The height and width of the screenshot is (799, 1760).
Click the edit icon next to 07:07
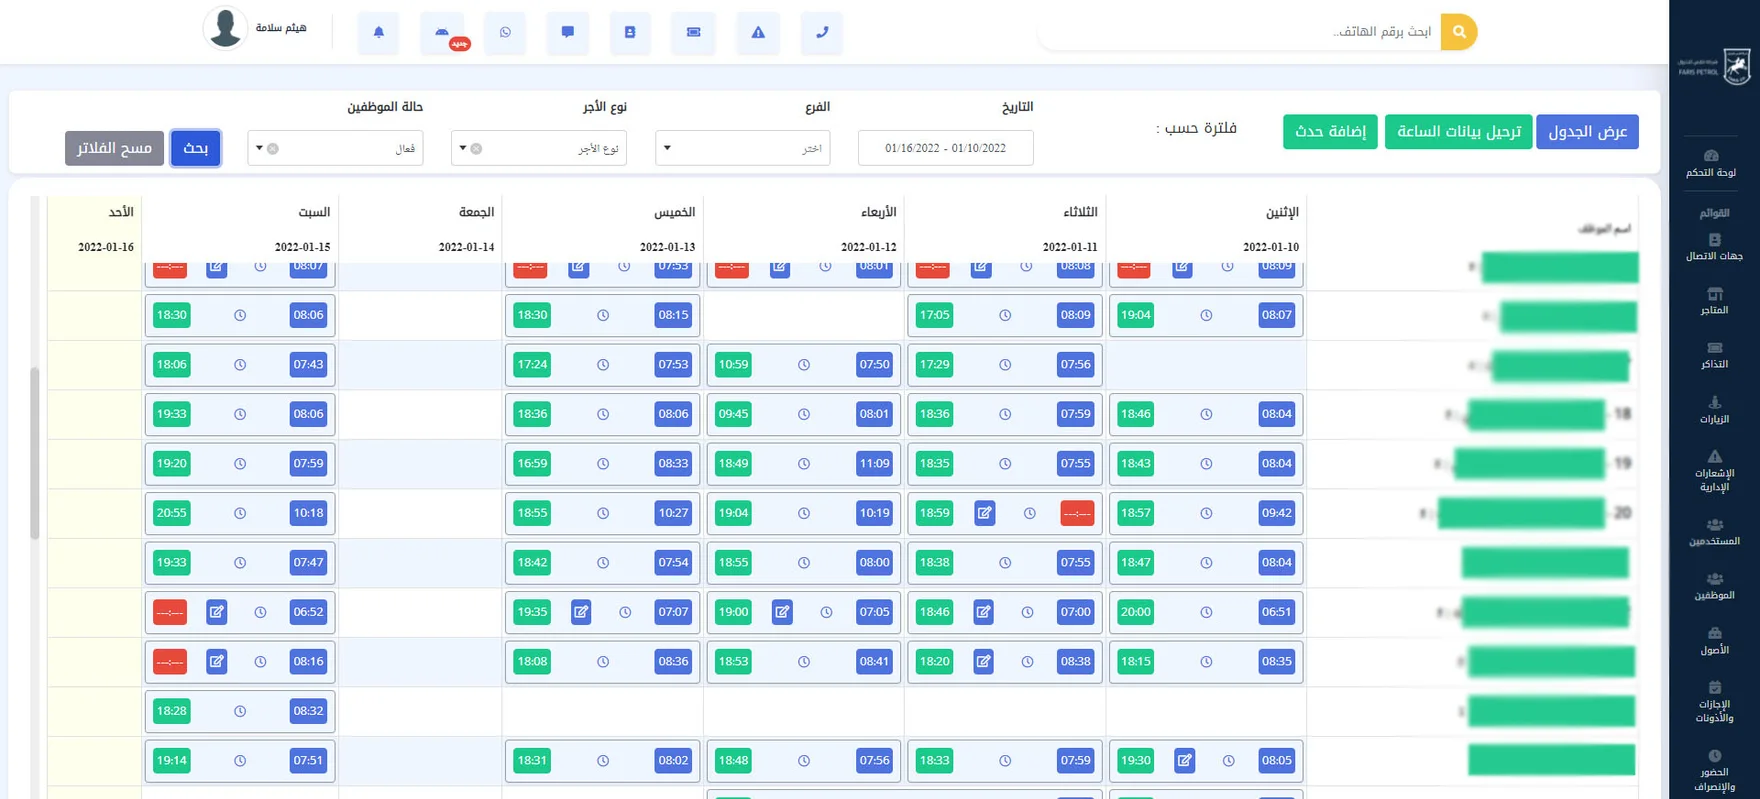[581, 612]
